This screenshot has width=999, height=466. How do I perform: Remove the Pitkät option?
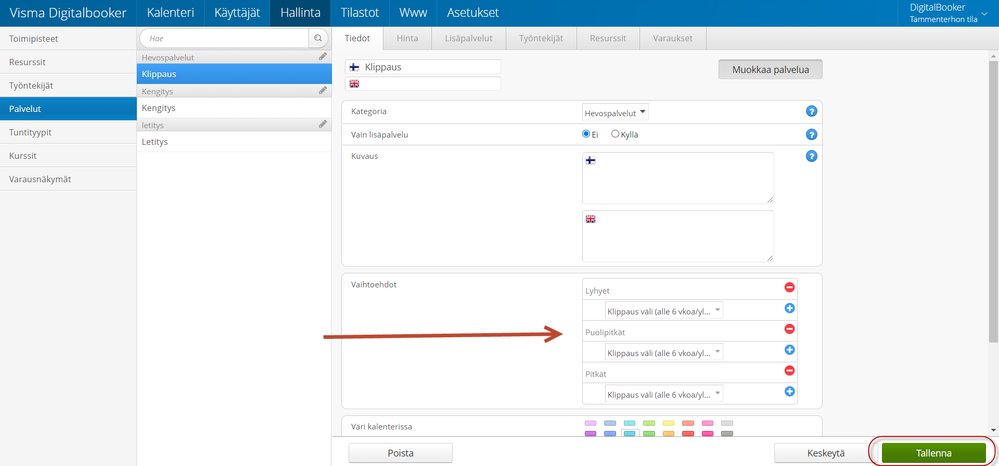pos(789,370)
